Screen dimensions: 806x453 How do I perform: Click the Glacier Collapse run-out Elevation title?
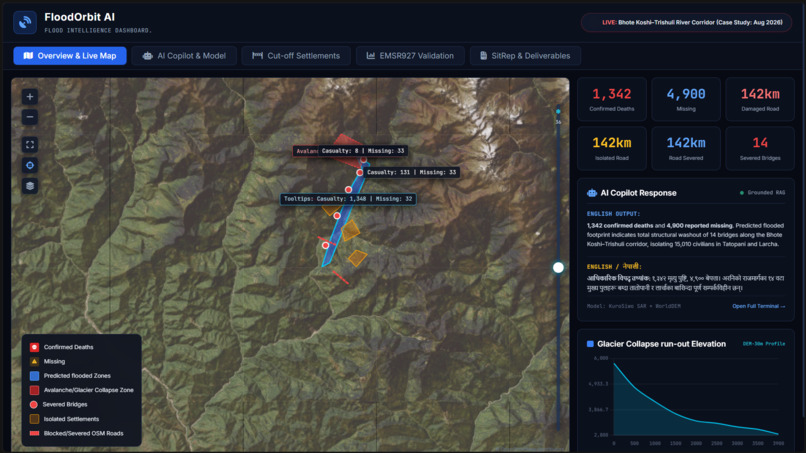[662, 344]
